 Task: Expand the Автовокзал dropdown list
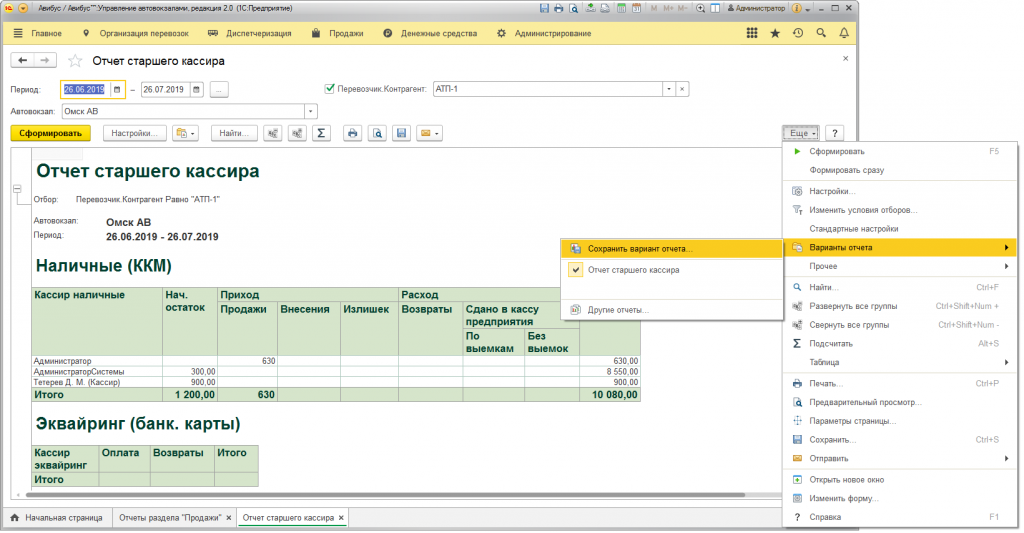(311, 112)
